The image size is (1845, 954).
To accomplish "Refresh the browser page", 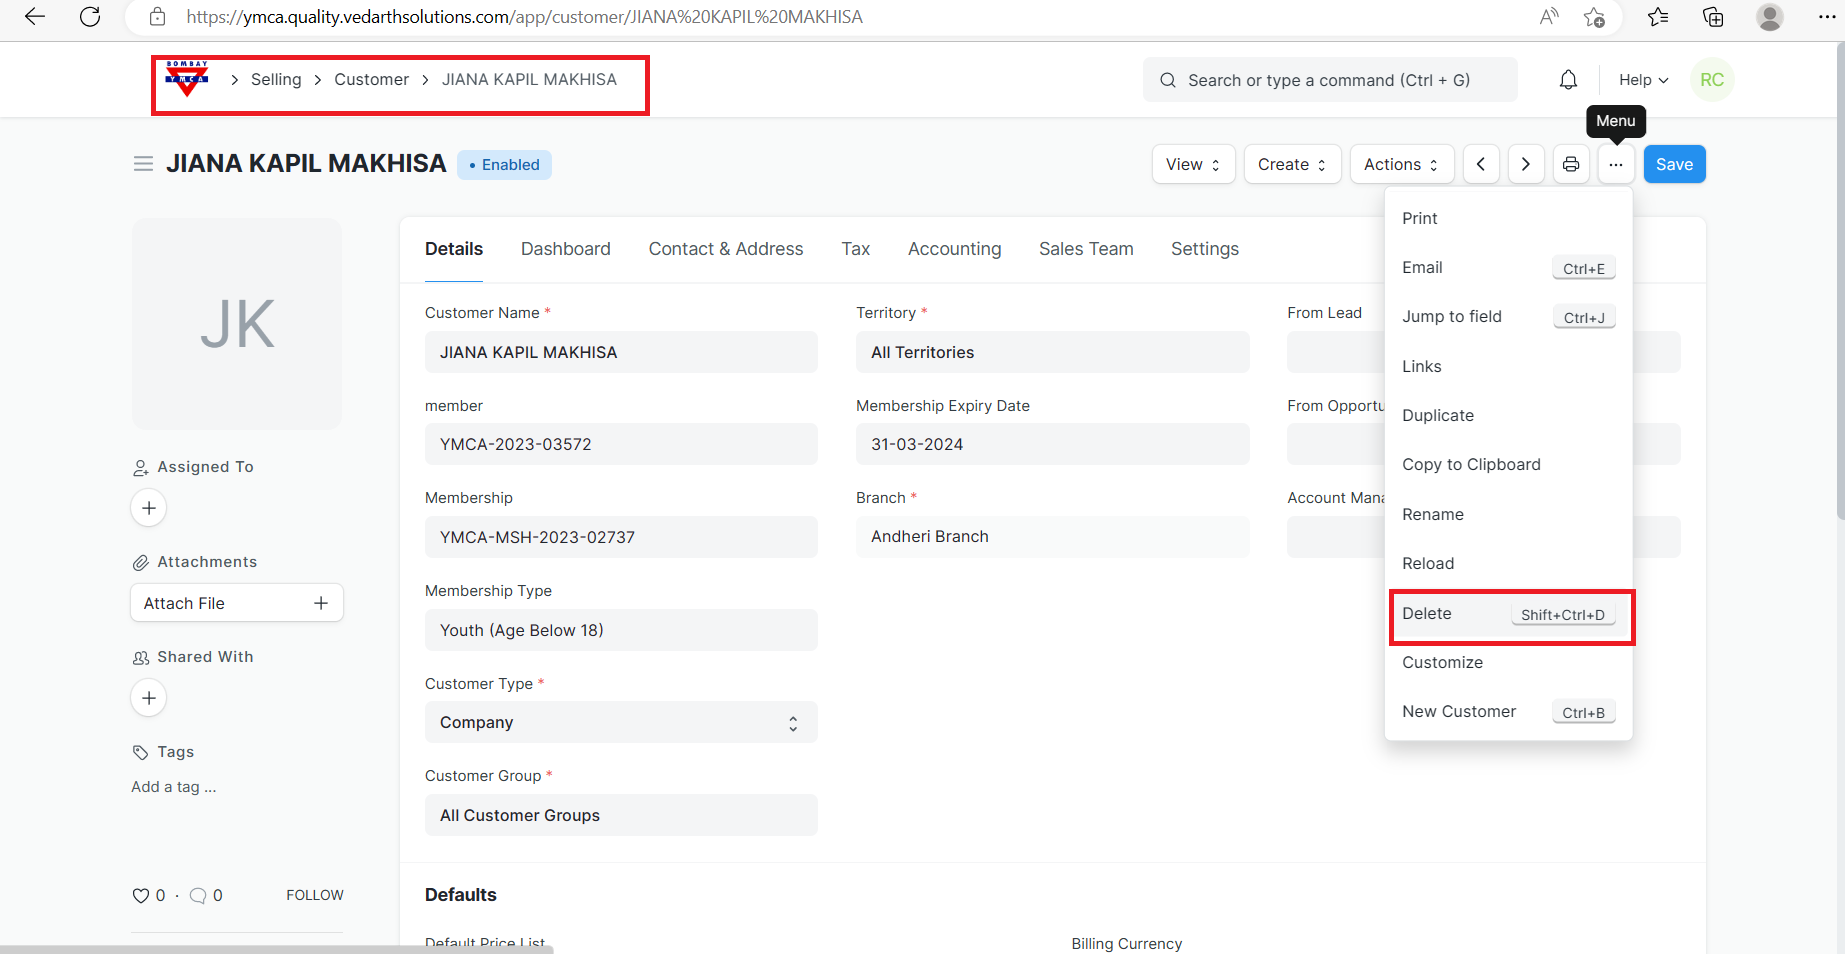I will coord(90,17).
